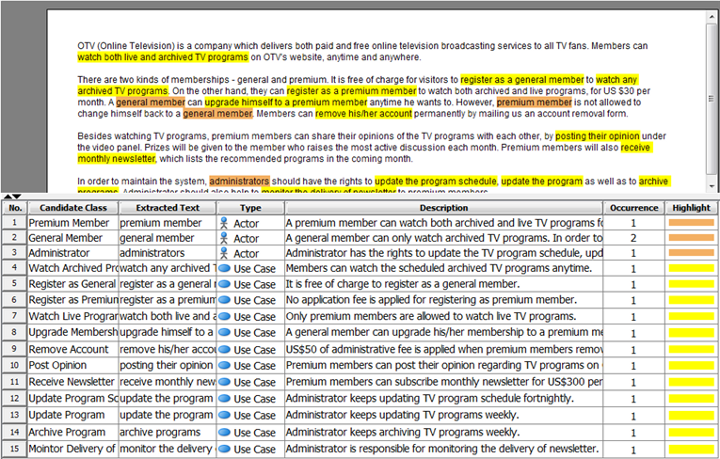Viewport: 720px width, 459px height.
Task: Click the Use Case icon in Post Opinion row
Action: pyautogui.click(x=224, y=365)
